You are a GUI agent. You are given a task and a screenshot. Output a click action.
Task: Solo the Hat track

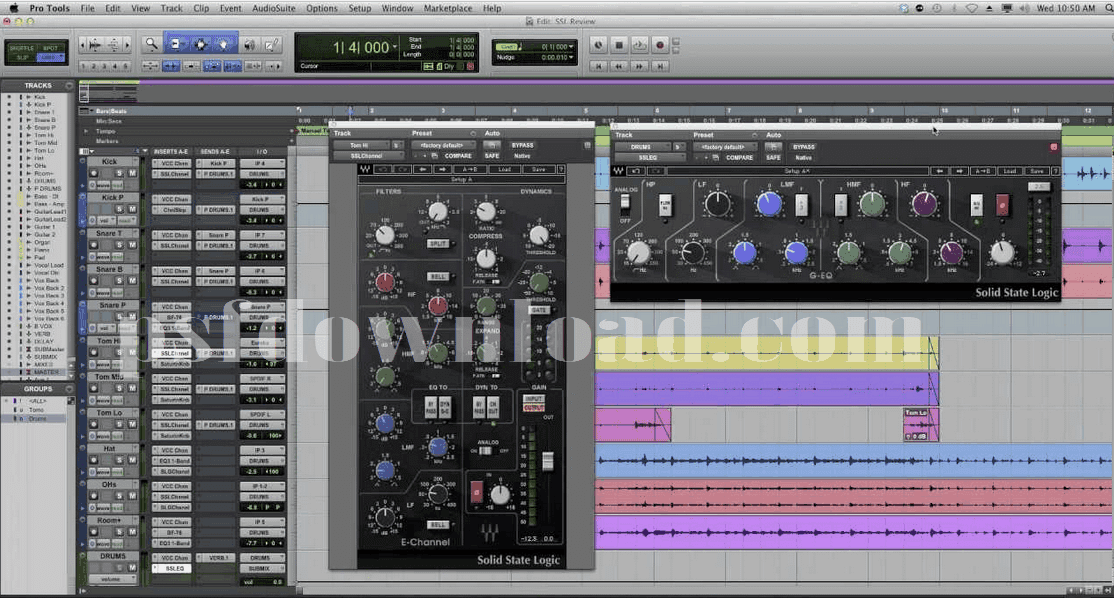click(x=119, y=460)
